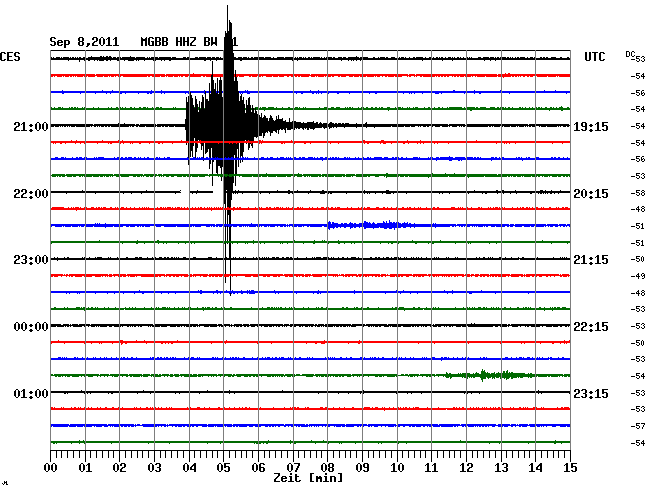Click the 00 minute tick label
Viewport: 650px width, 494px height.
(x=51, y=468)
